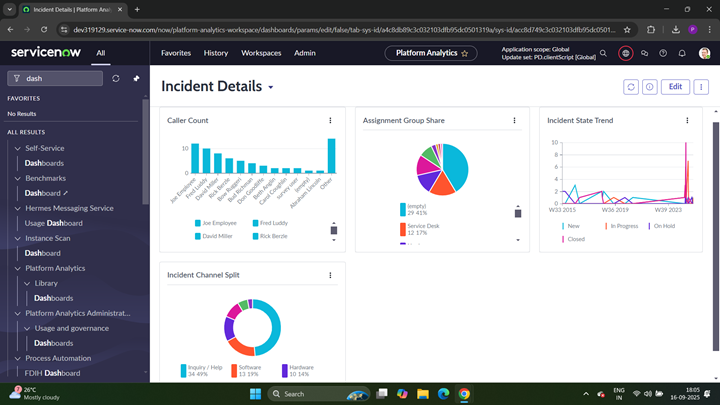Toggle In Progress series in legend

pos(622,226)
